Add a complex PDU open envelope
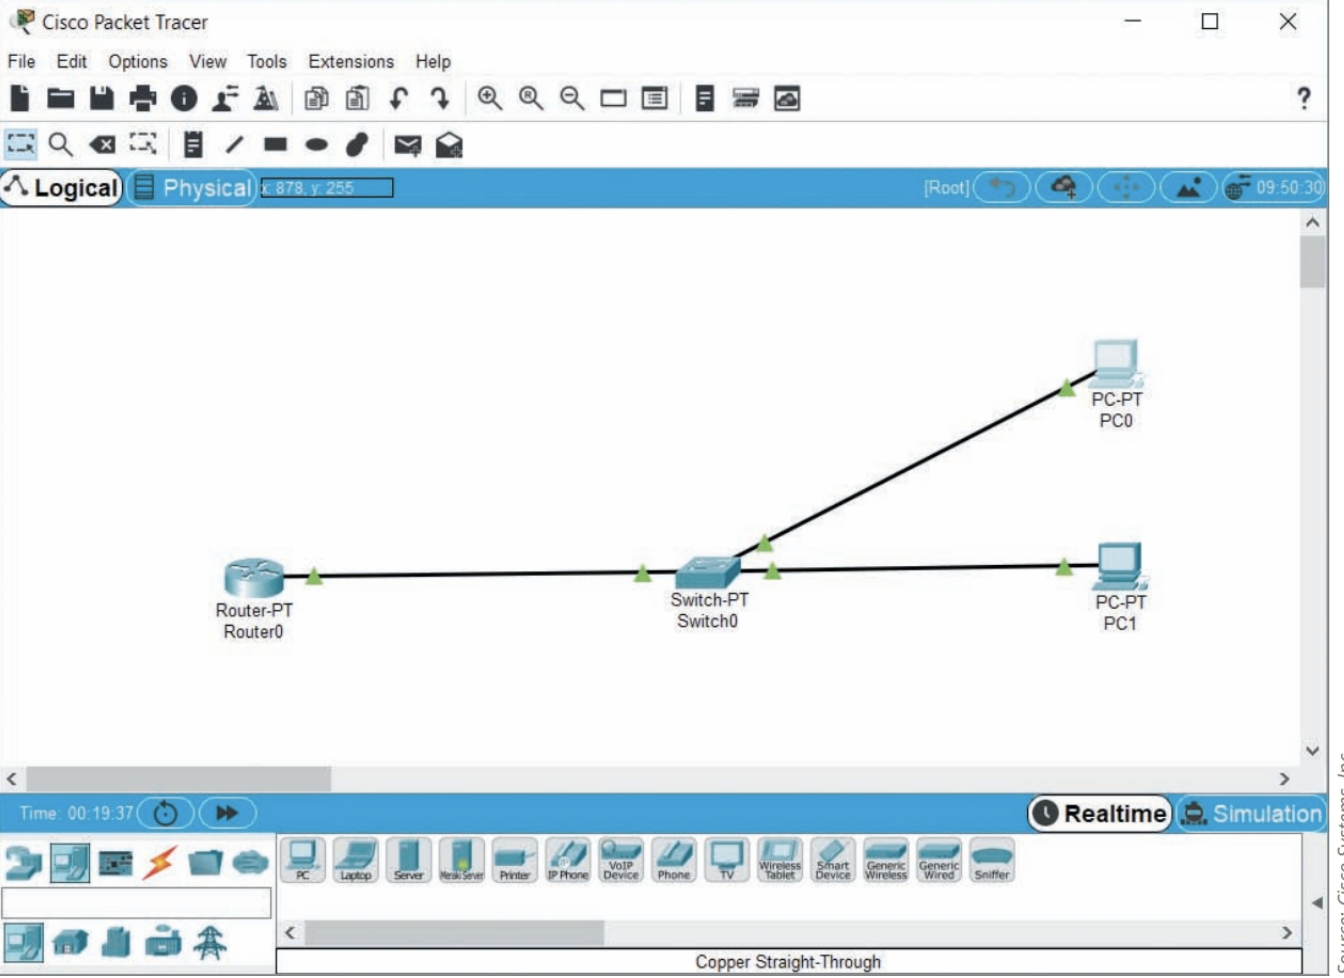1344x978 pixels. click(x=449, y=146)
